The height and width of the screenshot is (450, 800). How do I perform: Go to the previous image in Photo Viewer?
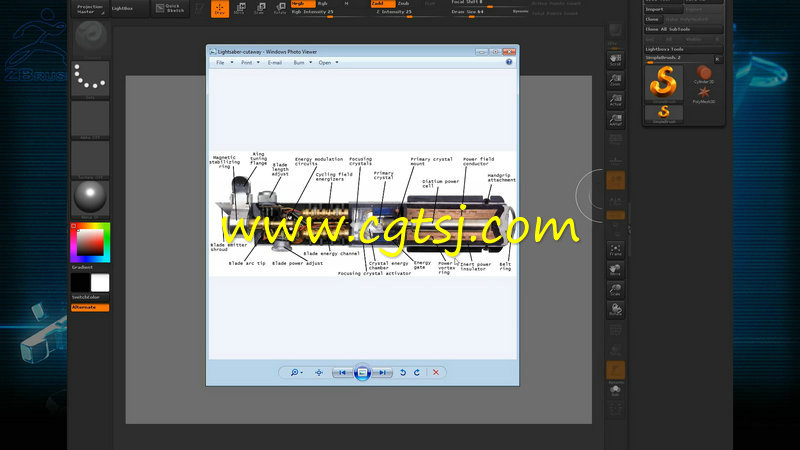click(x=342, y=372)
